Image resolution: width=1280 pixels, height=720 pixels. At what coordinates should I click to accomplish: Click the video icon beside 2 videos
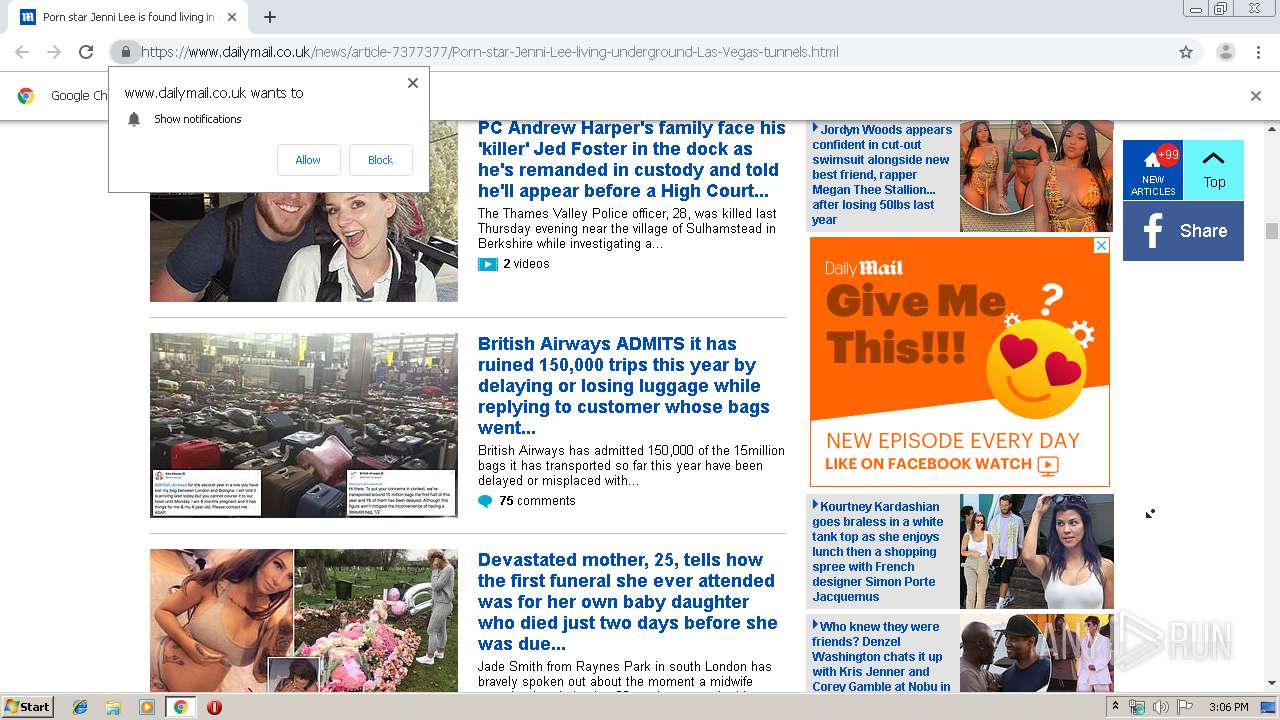tap(488, 264)
